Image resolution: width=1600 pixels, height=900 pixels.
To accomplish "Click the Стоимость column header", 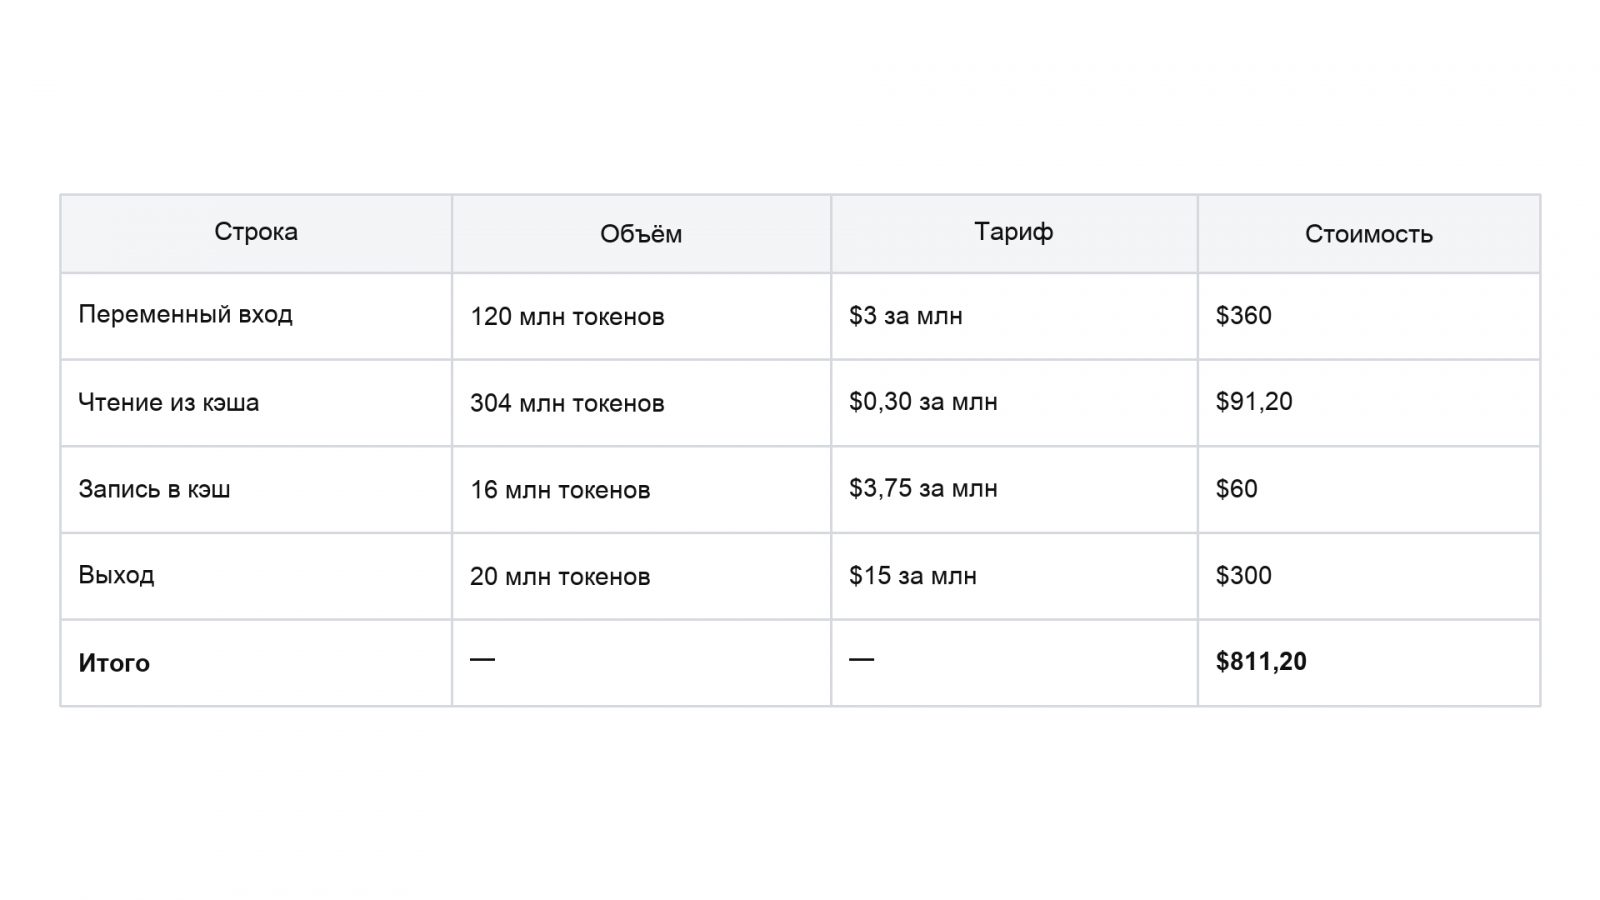I will click(x=1369, y=234).
